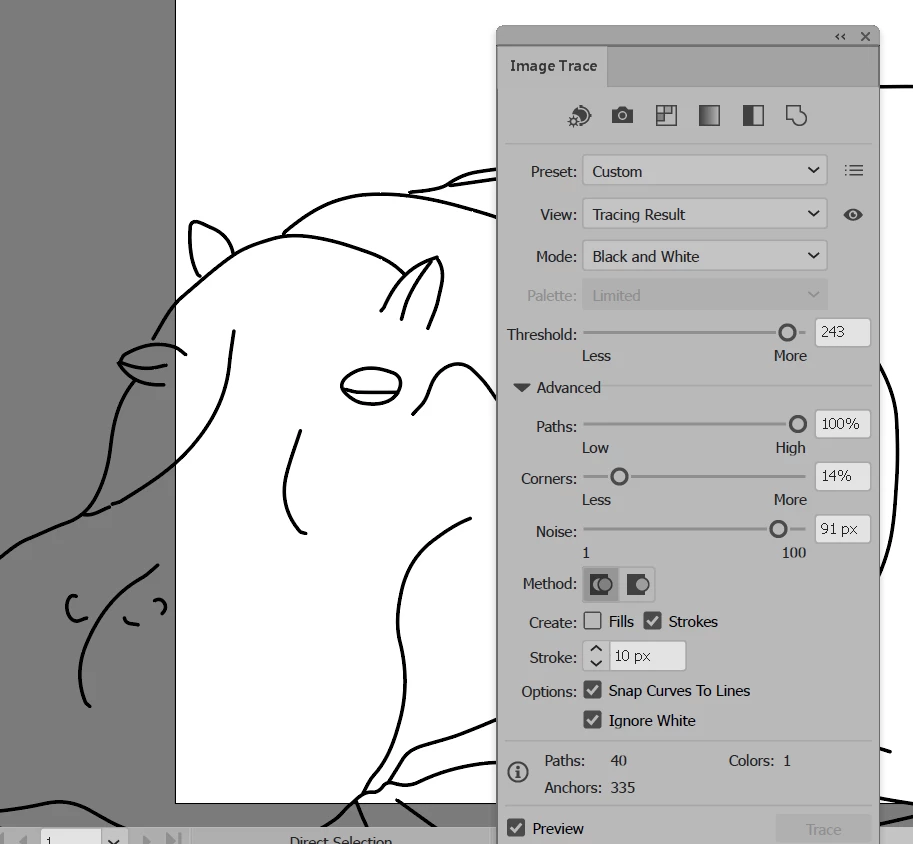Screen dimensions: 913x844
Task: Apply the Low Color preset icon
Action: click(x=666, y=115)
